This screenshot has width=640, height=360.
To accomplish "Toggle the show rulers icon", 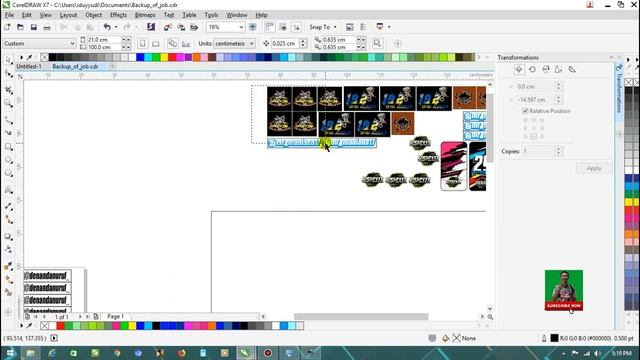I will click(x=269, y=27).
